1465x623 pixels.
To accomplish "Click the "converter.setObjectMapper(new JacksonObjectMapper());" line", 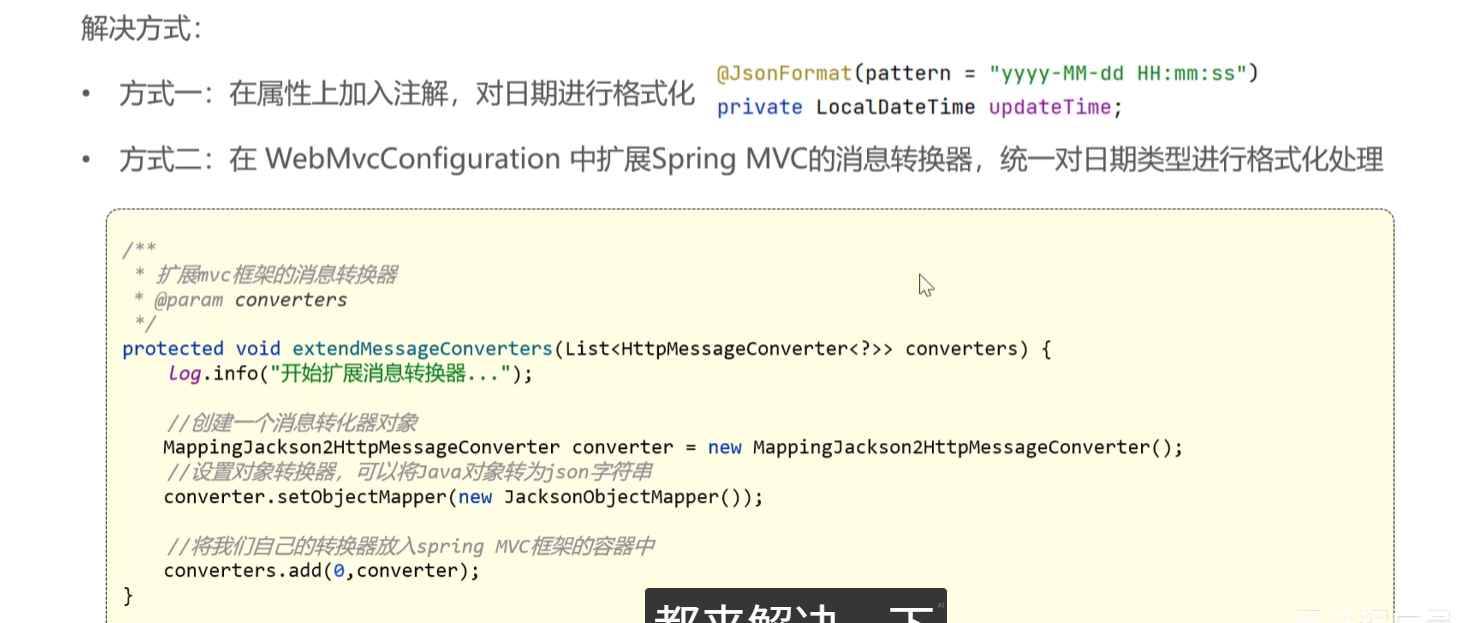I will pyautogui.click(x=463, y=497).
